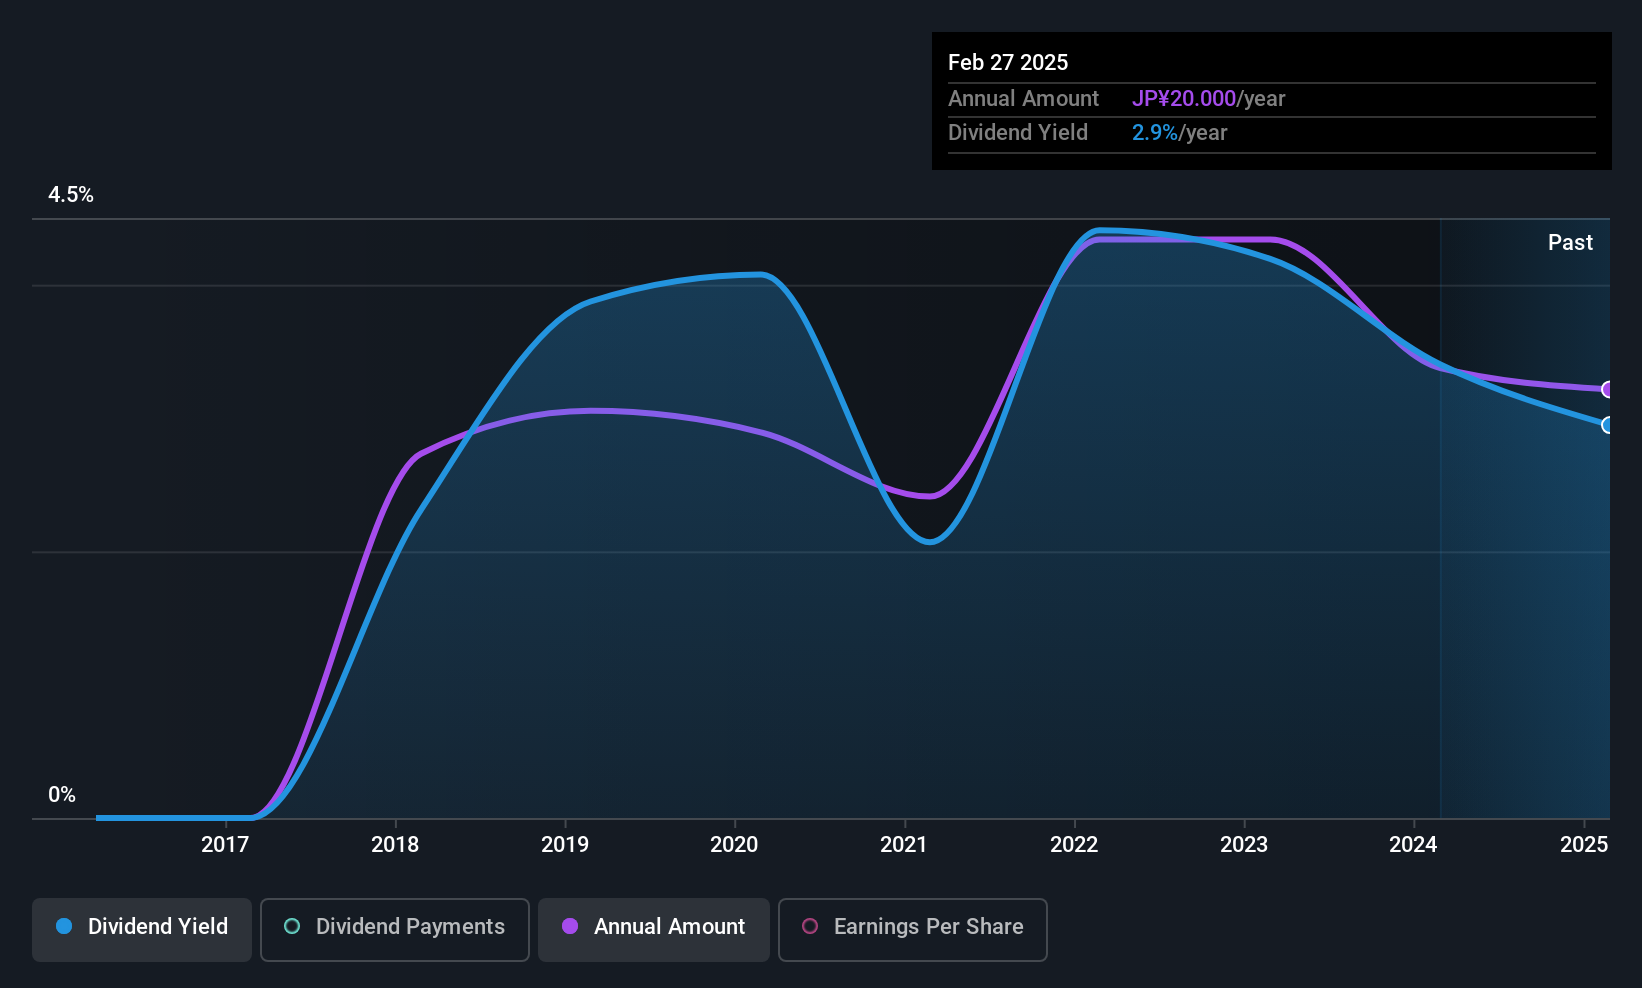This screenshot has width=1642, height=988.
Task: Click the pink Earnings Per Share circle
Action: [x=810, y=926]
